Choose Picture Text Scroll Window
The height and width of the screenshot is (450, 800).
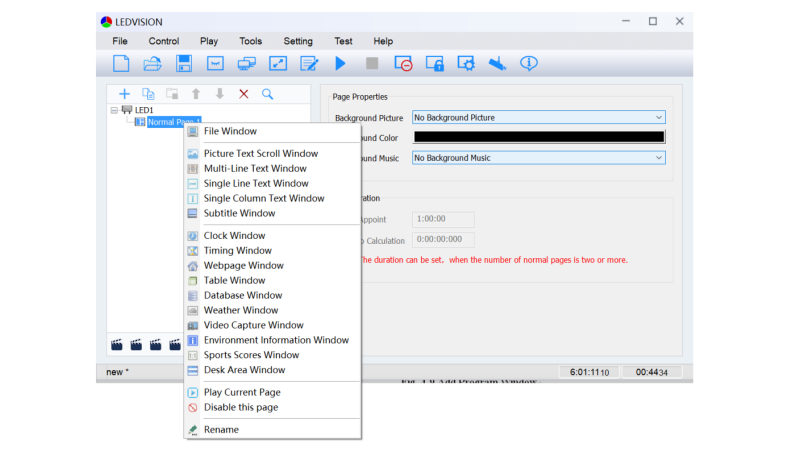click(272, 154)
